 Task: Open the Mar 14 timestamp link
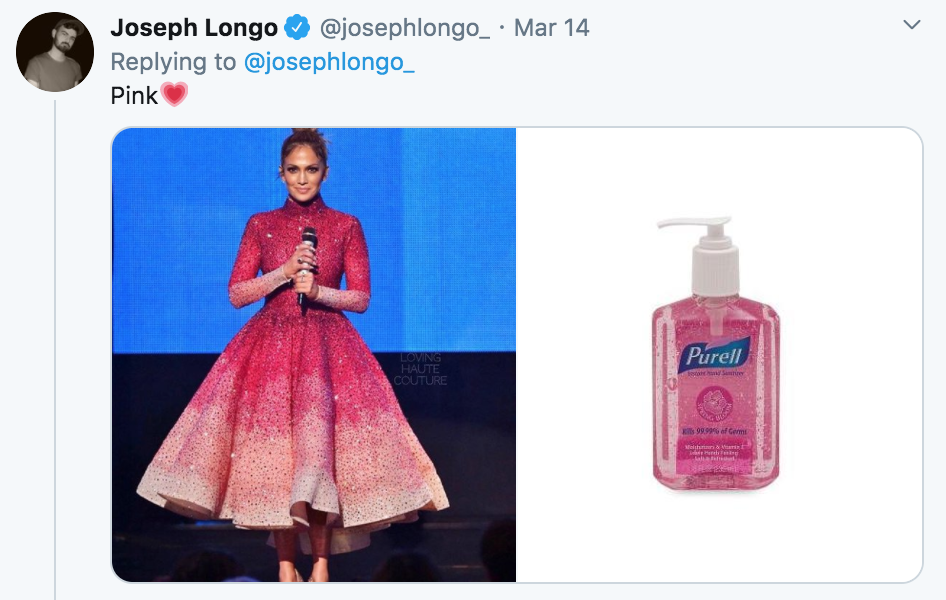pyautogui.click(x=551, y=28)
